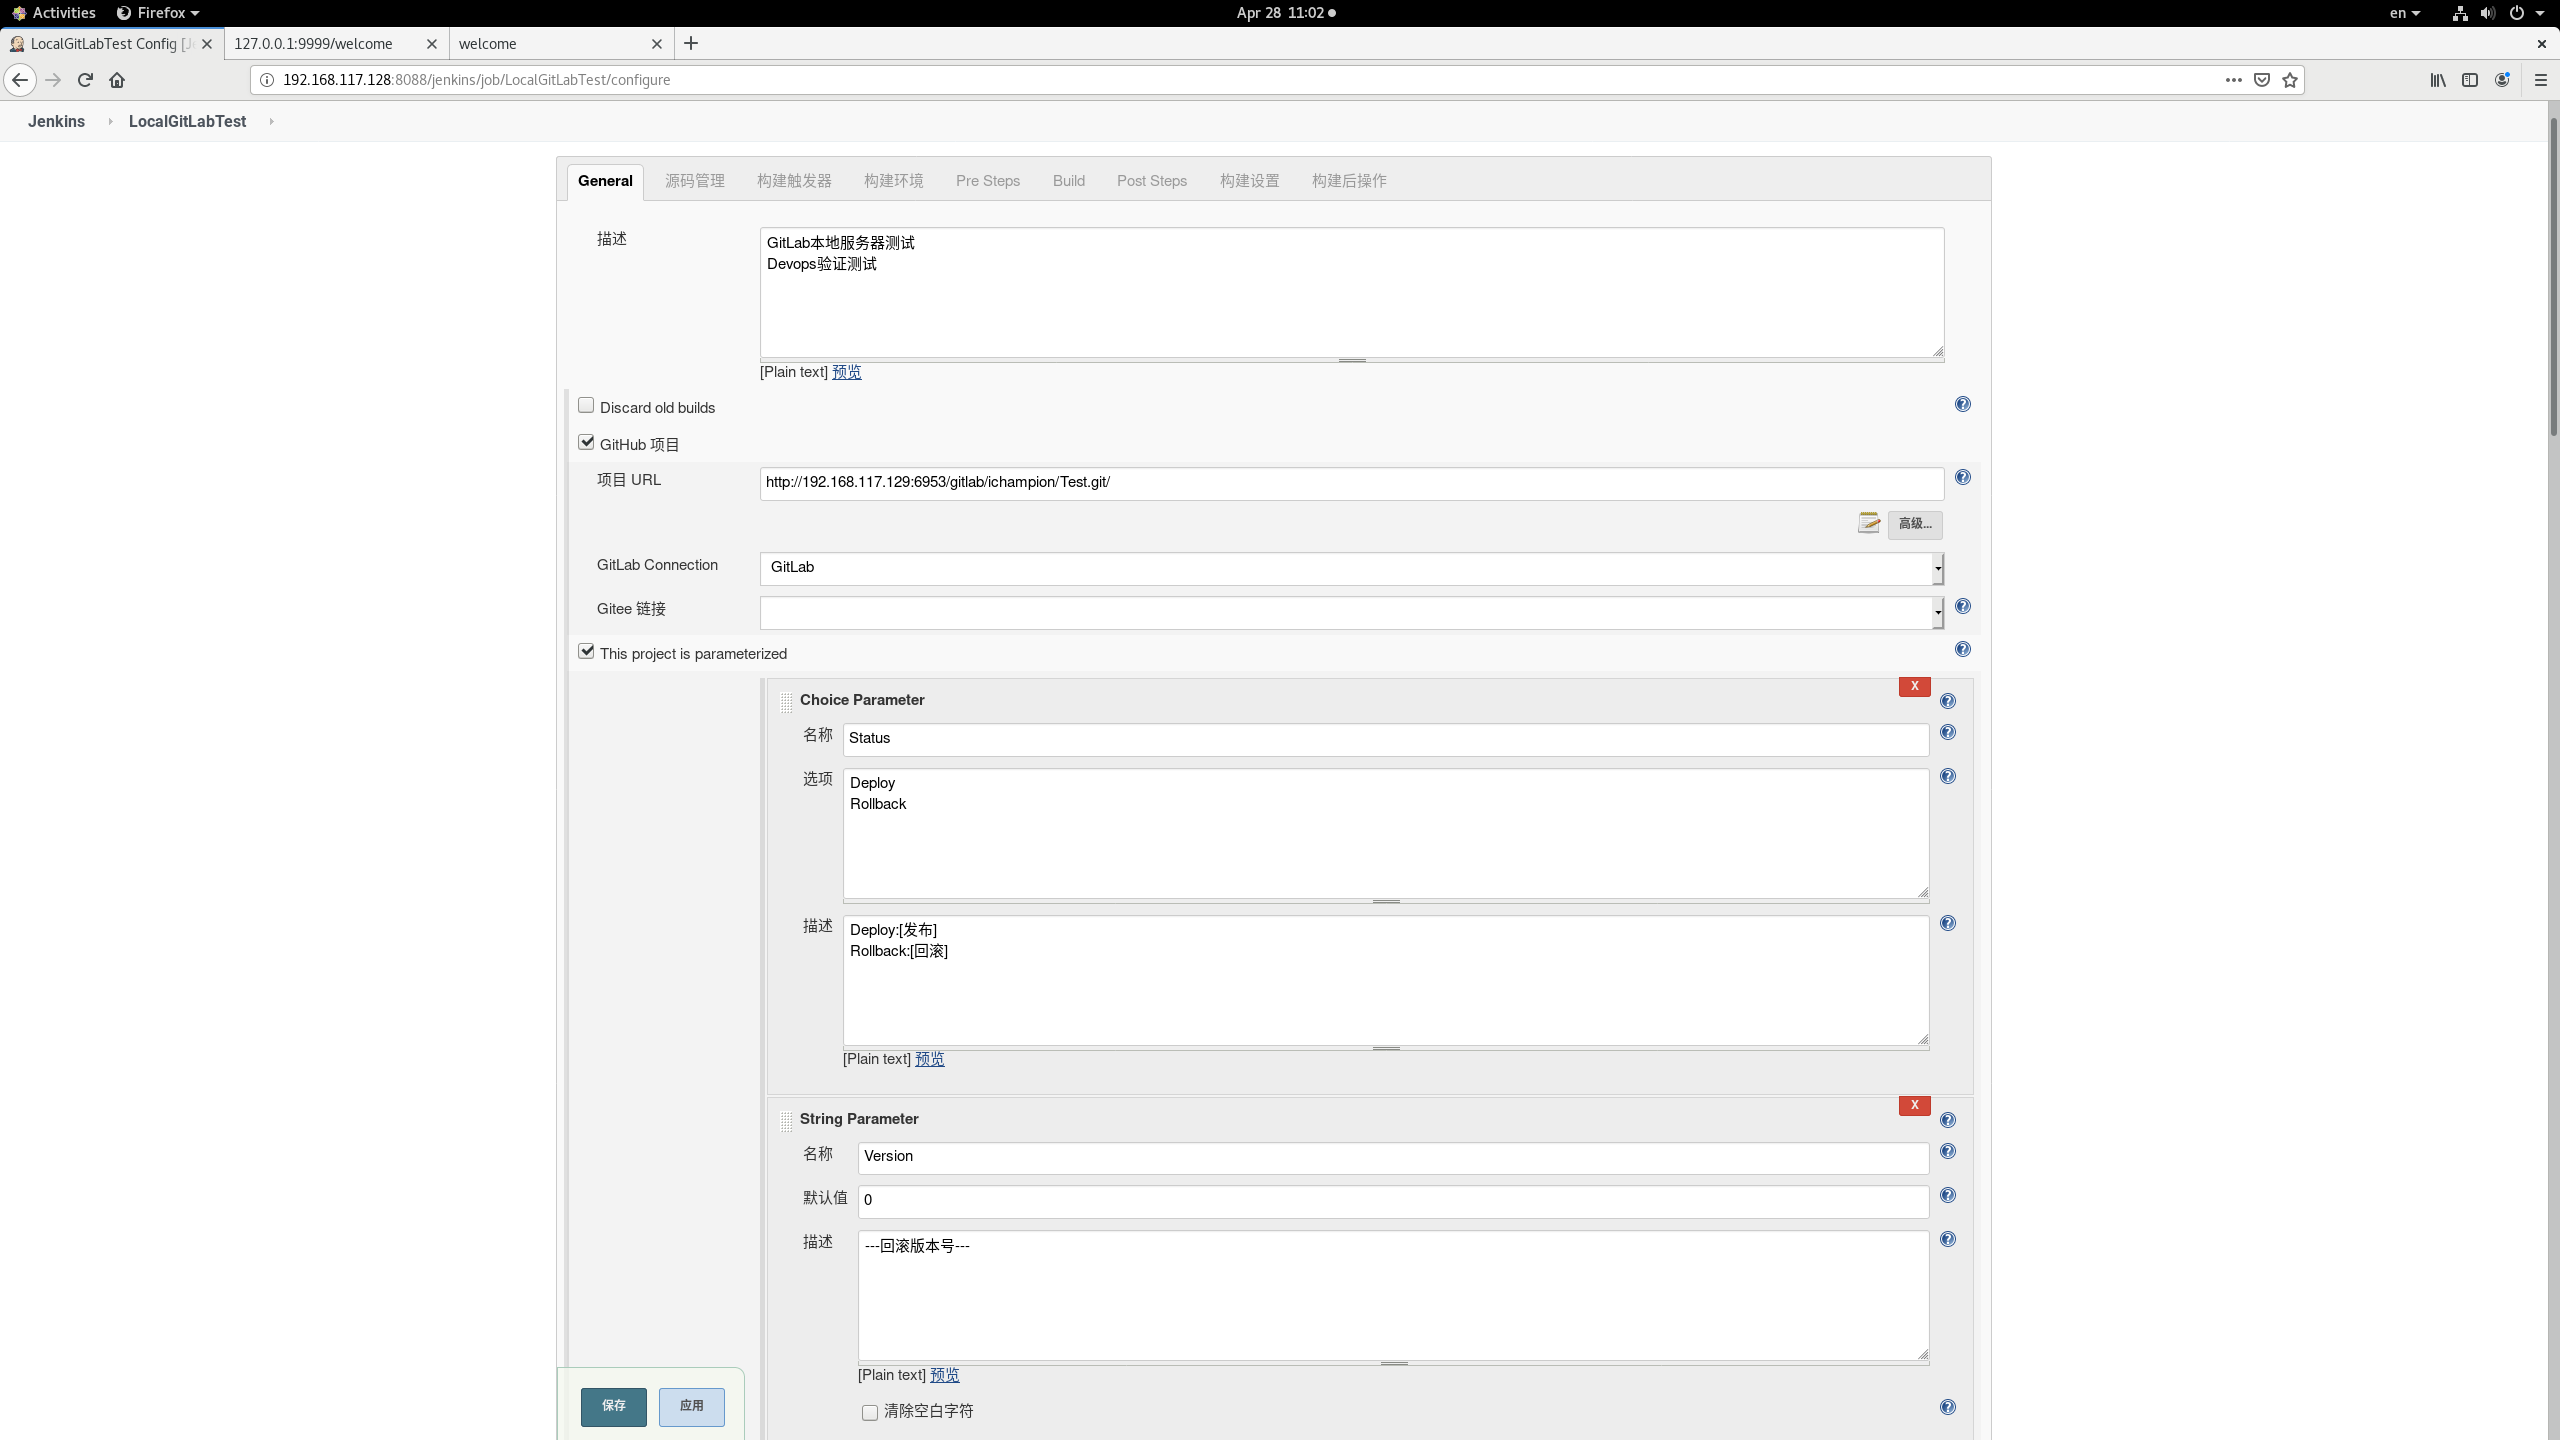Remove Choice Parameter with red X button
The height and width of the screenshot is (1440, 2560).
click(x=1913, y=686)
